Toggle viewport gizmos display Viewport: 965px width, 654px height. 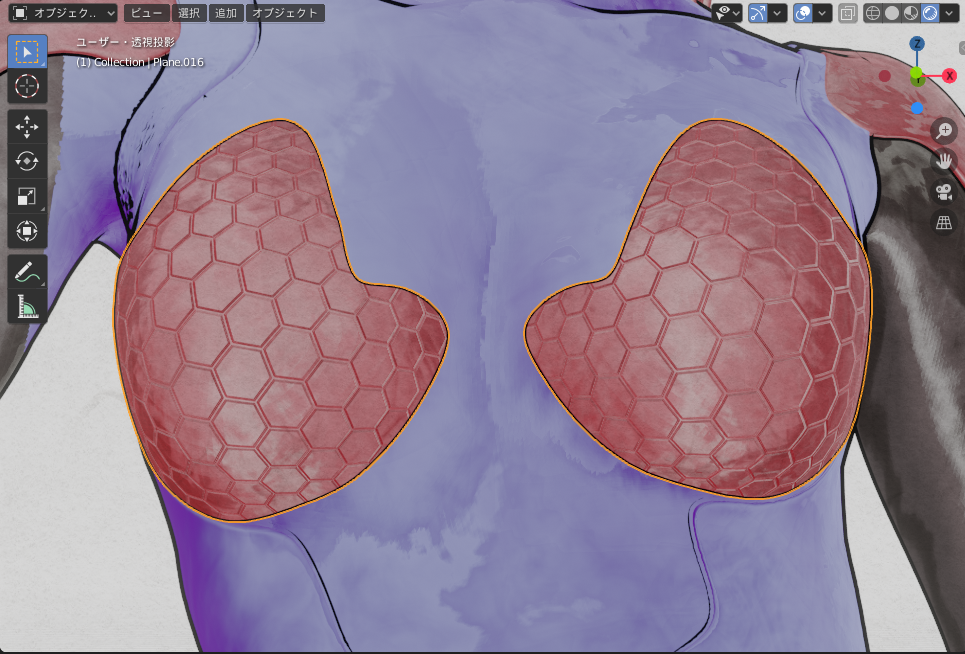pyautogui.click(x=758, y=13)
